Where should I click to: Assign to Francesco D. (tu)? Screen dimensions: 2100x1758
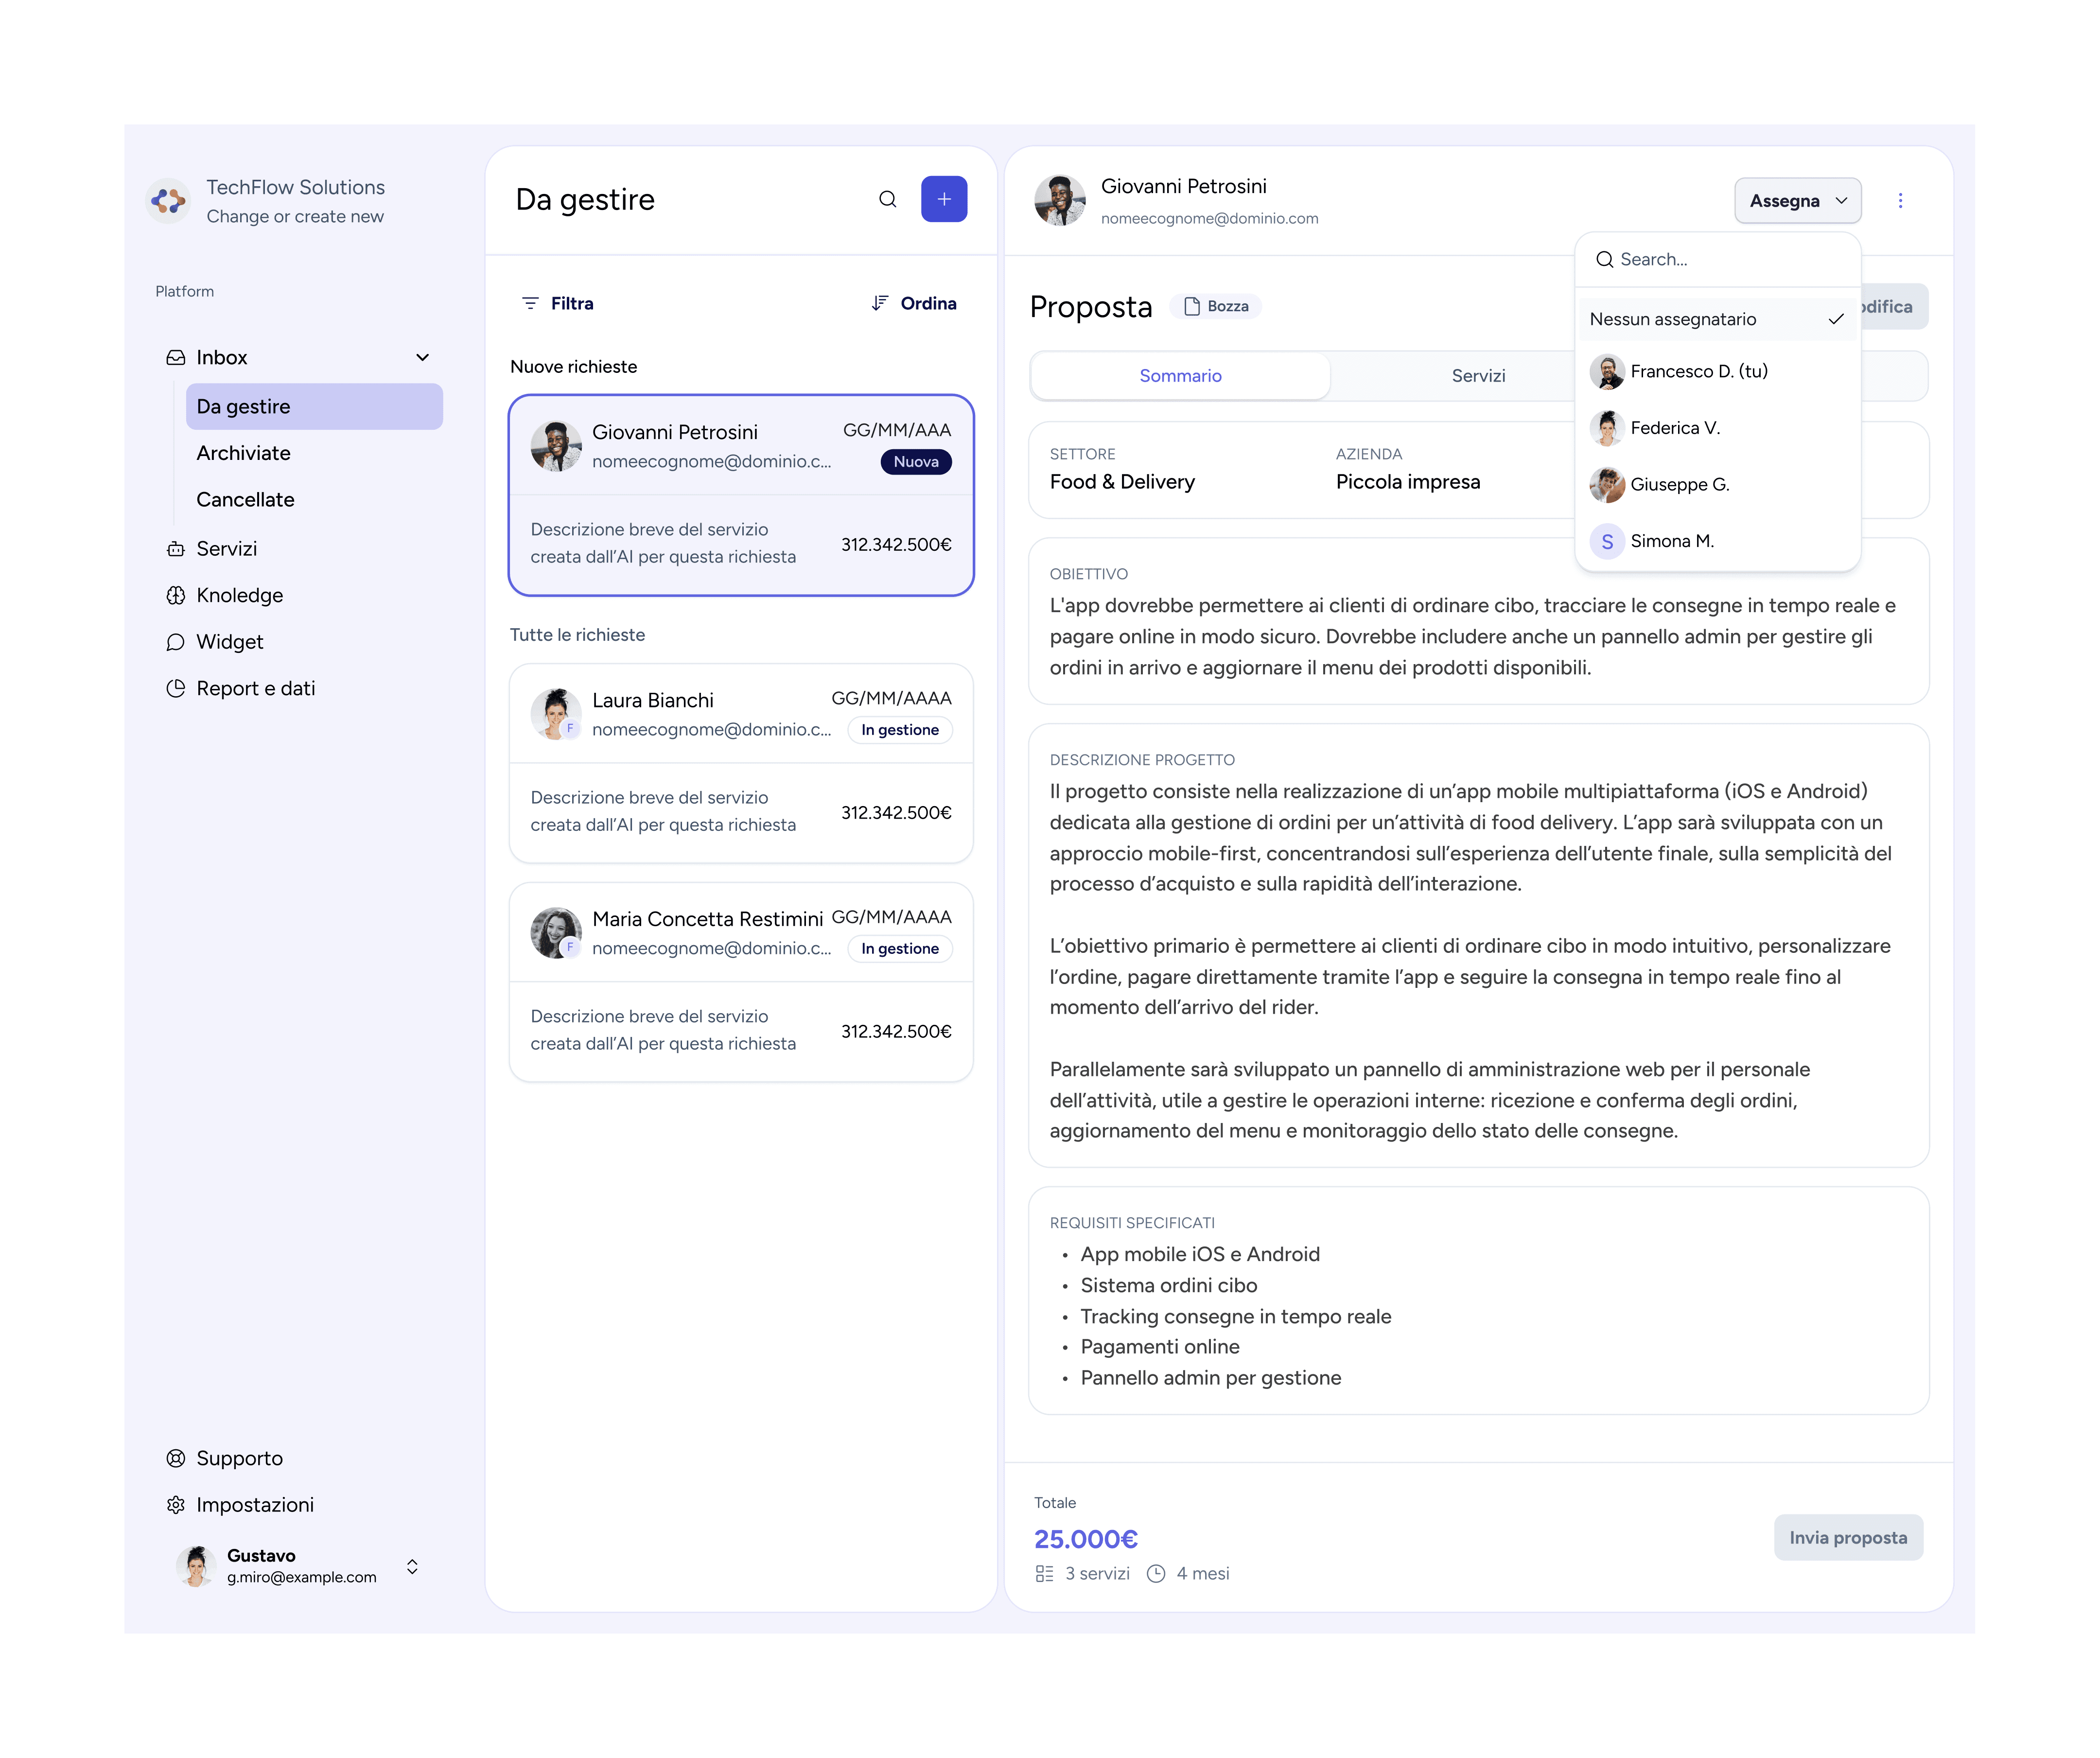pos(1698,372)
